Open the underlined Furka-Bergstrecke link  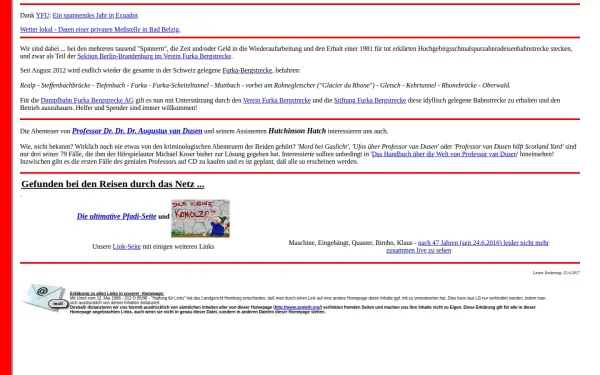[247, 70]
